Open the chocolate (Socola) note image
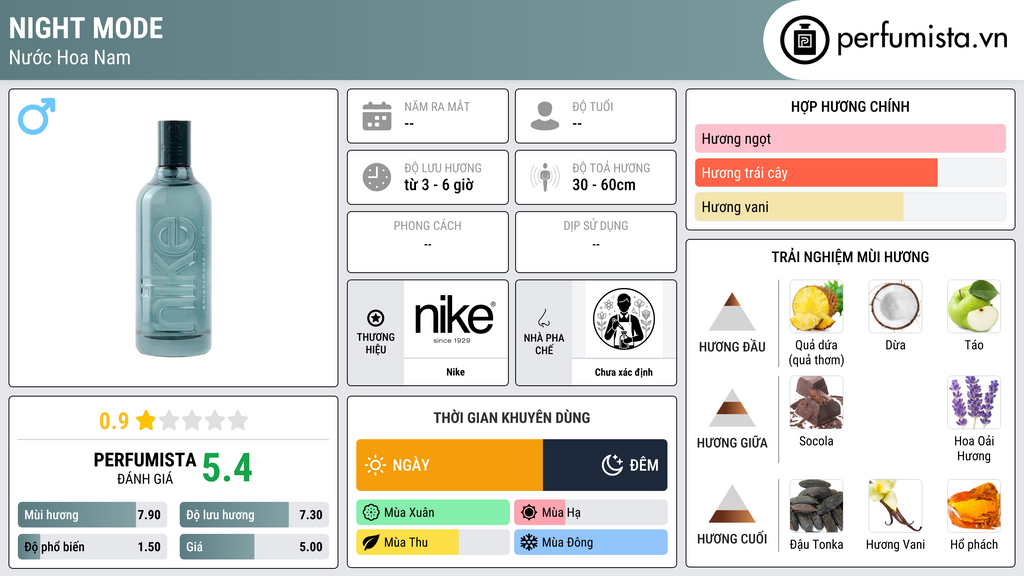 816,402
